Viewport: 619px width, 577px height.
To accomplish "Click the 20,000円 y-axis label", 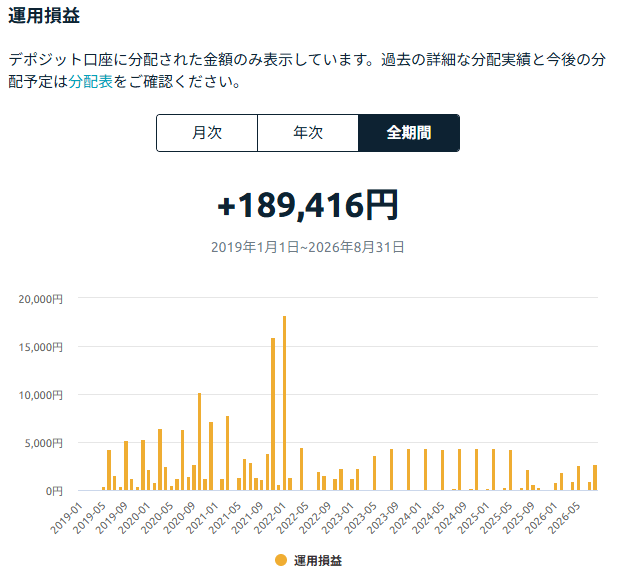I will [x=40, y=299].
